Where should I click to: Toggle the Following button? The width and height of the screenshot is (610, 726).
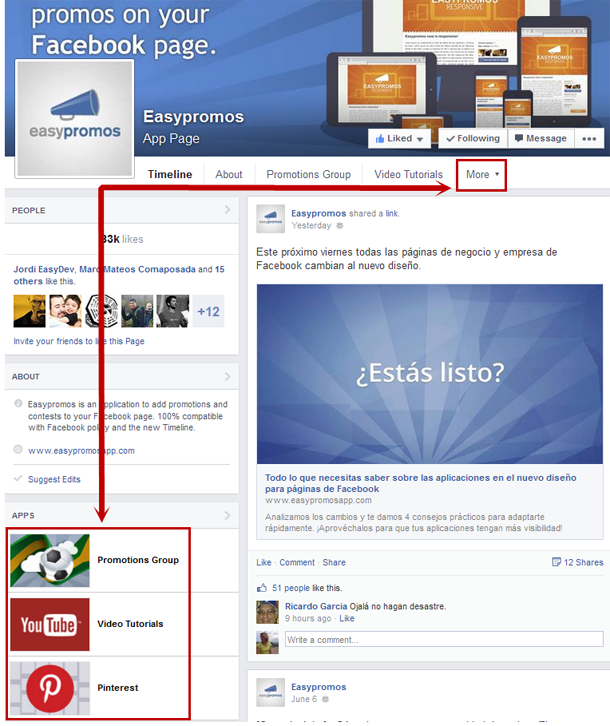[473, 138]
